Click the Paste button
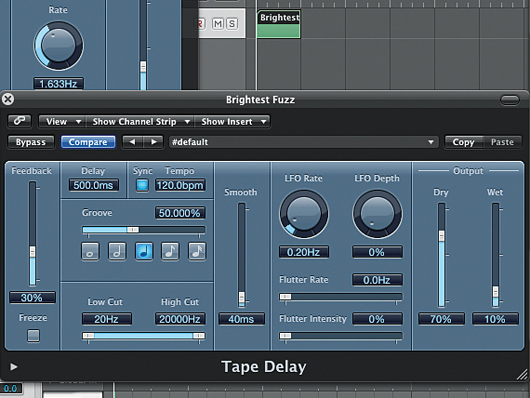 point(502,142)
